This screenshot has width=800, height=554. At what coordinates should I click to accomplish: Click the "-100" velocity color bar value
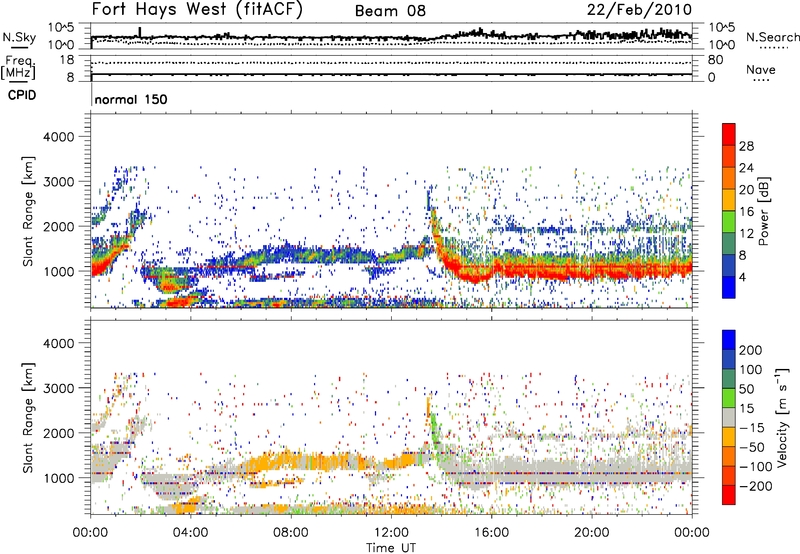pyautogui.click(x=756, y=467)
